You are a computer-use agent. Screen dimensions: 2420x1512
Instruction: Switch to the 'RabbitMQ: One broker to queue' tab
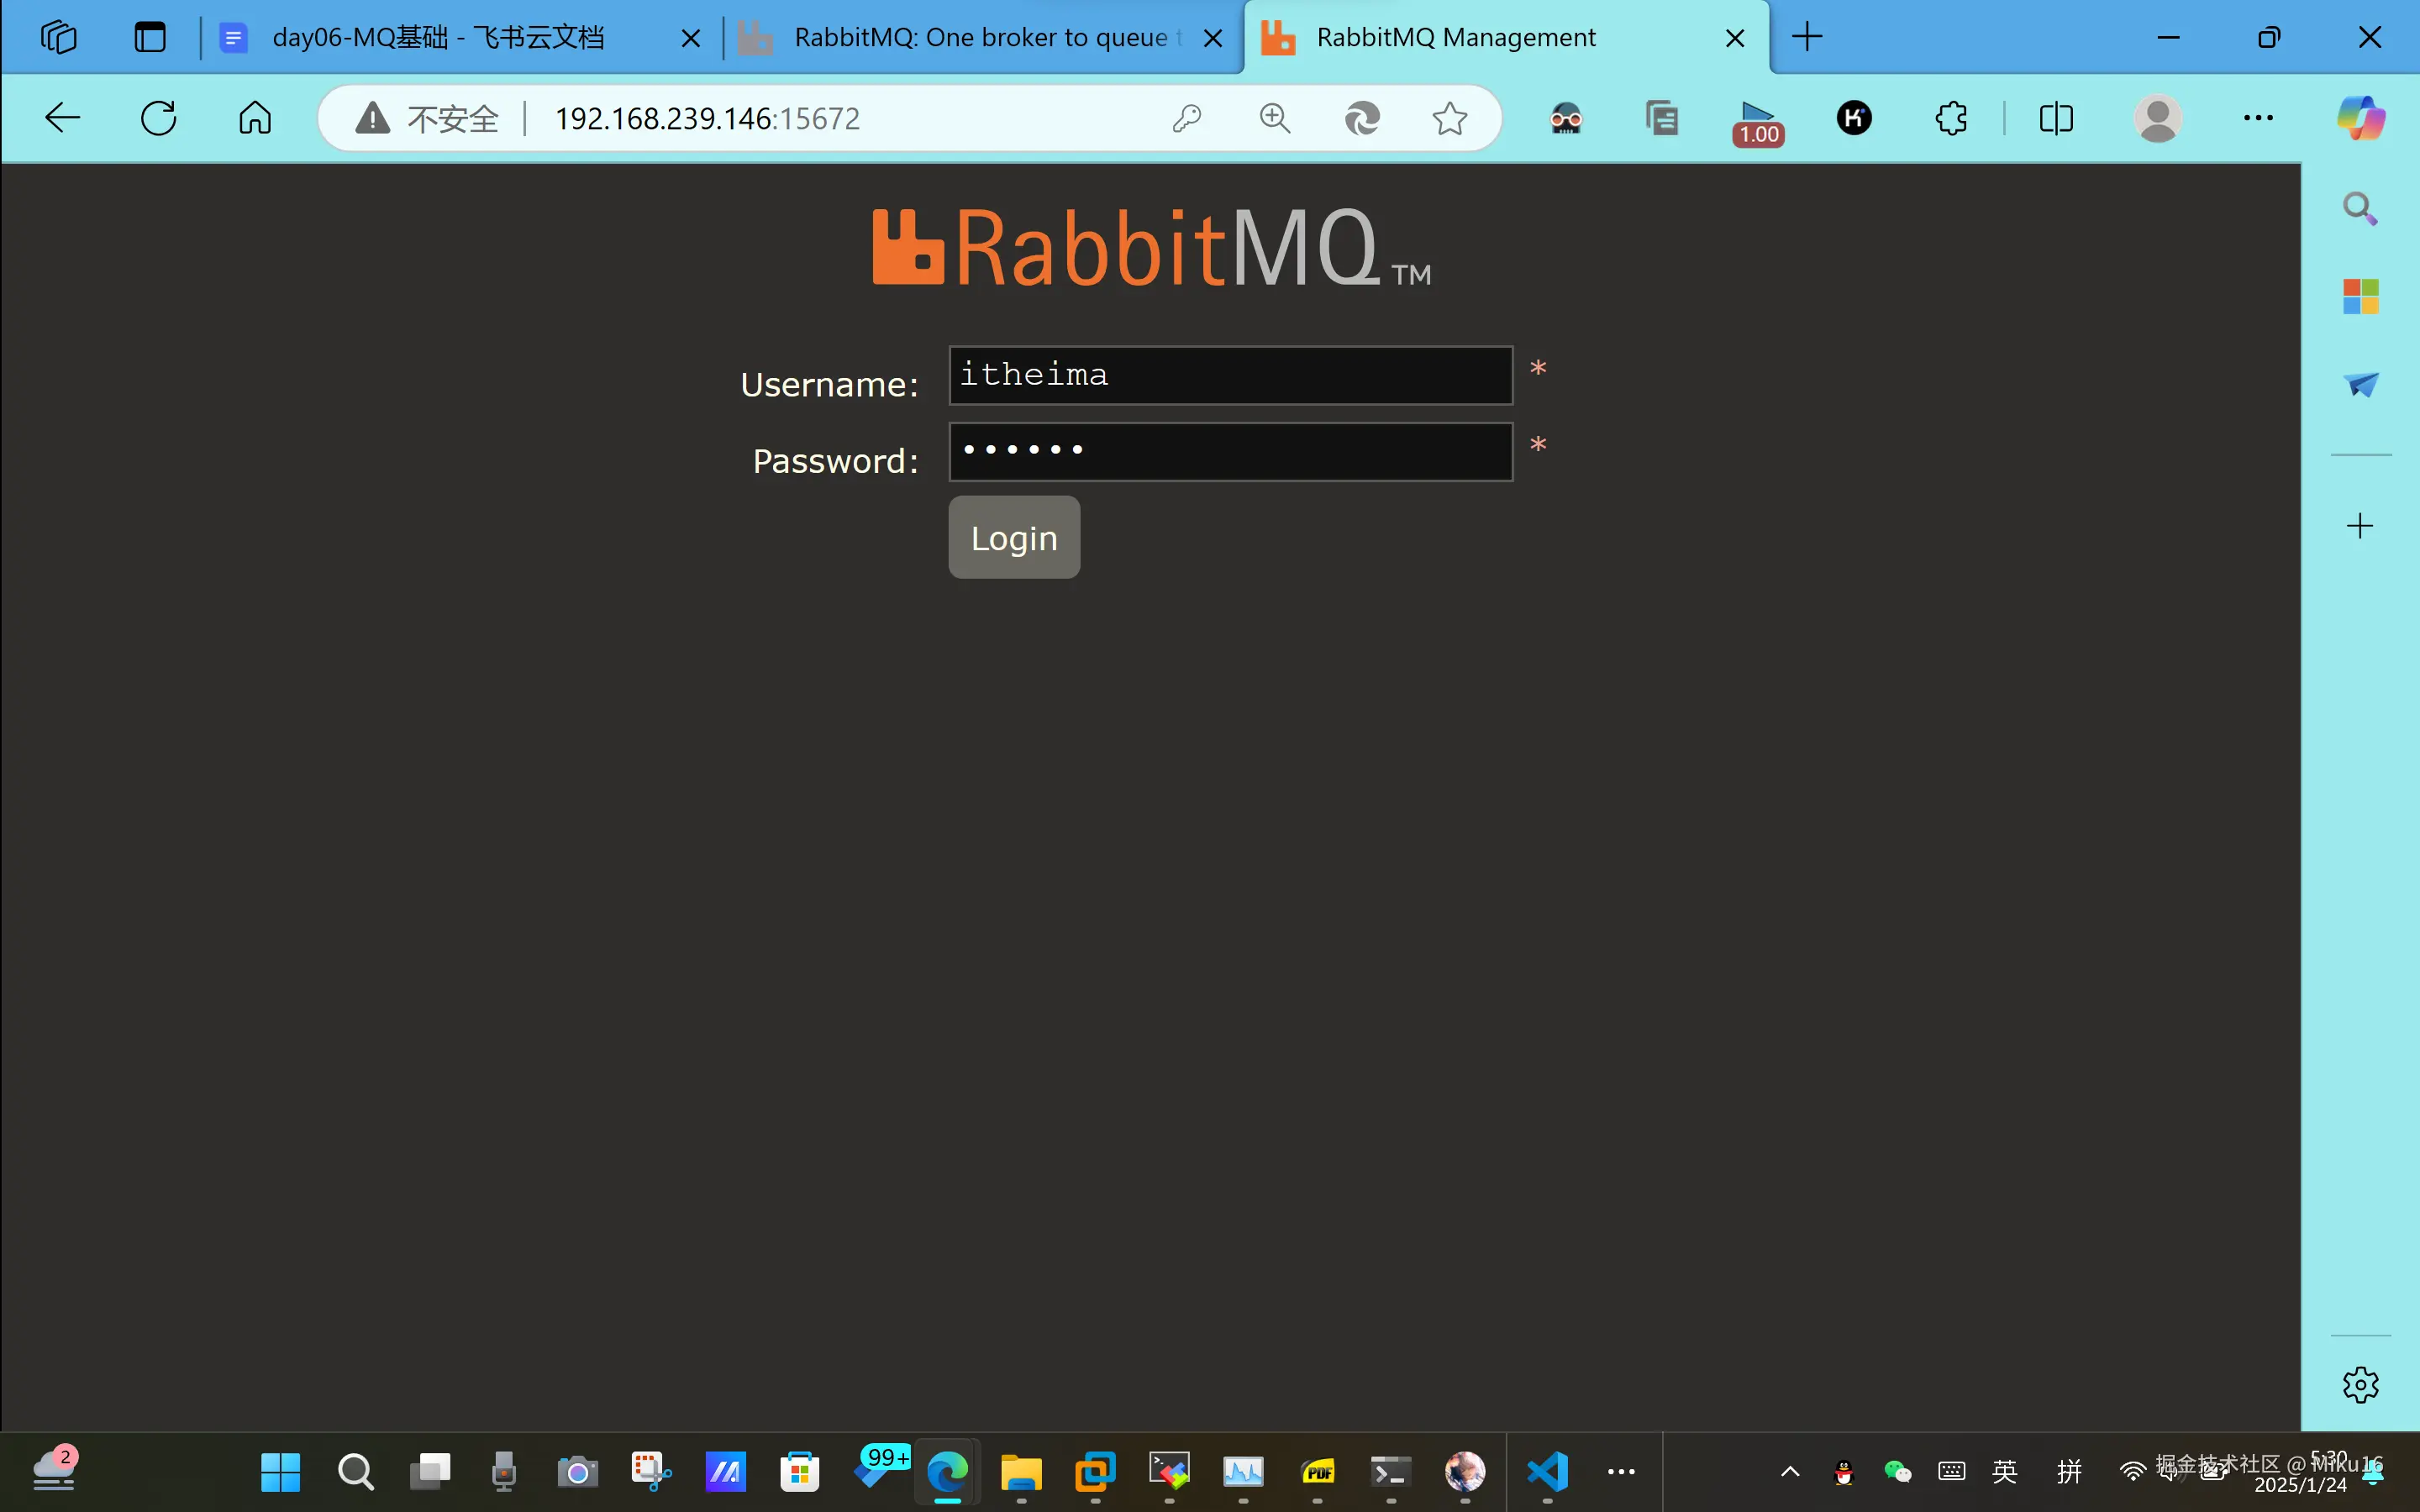[x=978, y=38]
